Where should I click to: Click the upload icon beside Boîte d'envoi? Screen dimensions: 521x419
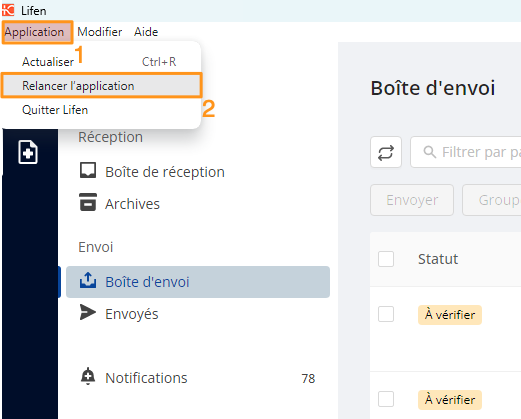tap(88, 280)
